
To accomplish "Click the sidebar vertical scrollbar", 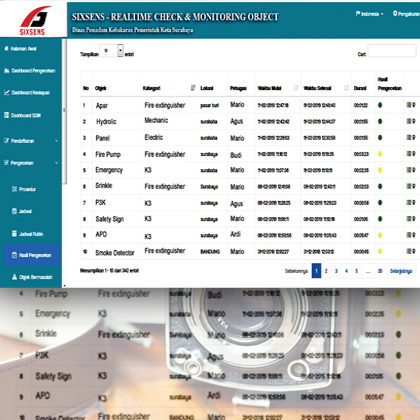I will tap(65, 112).
